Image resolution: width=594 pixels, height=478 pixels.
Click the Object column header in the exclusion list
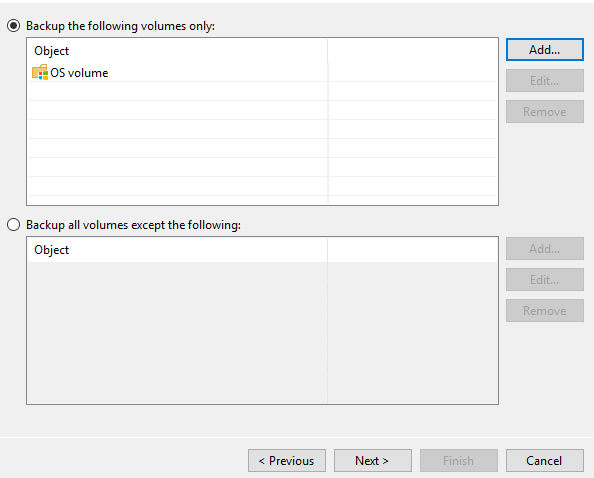click(177, 250)
